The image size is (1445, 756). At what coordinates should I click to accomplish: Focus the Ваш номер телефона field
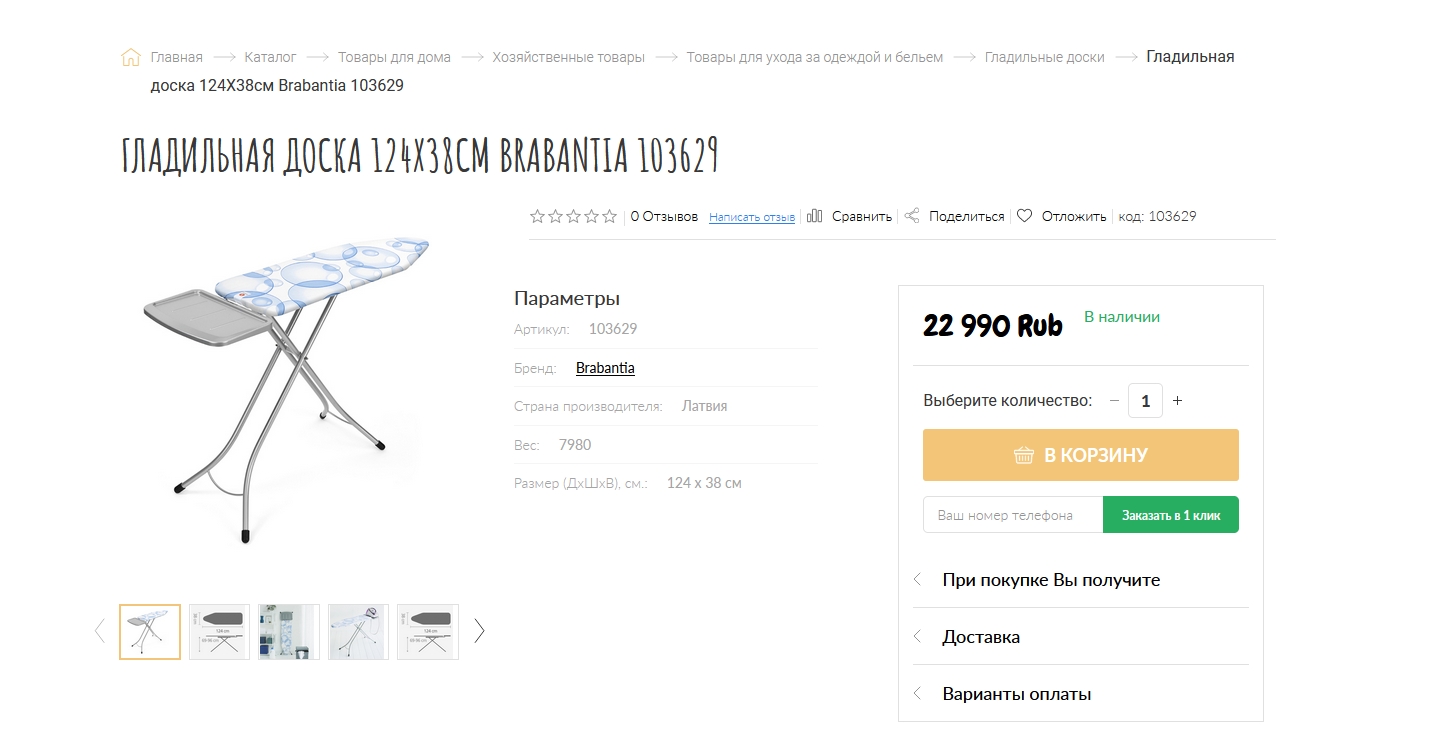pos(1013,515)
